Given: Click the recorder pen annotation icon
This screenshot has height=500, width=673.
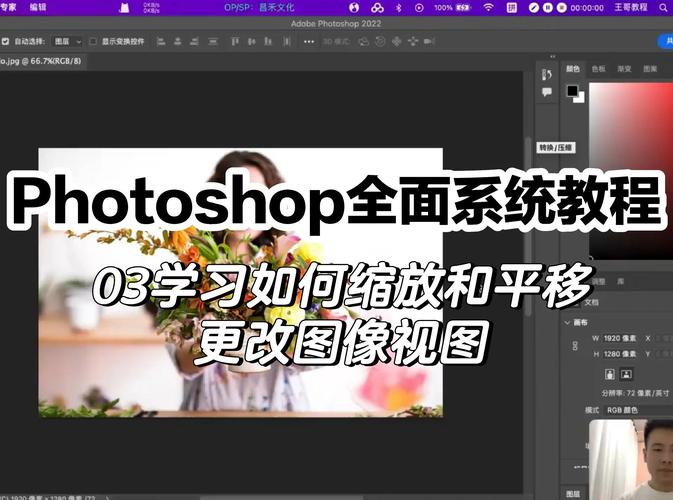Looking at the screenshot, I should 534,7.
